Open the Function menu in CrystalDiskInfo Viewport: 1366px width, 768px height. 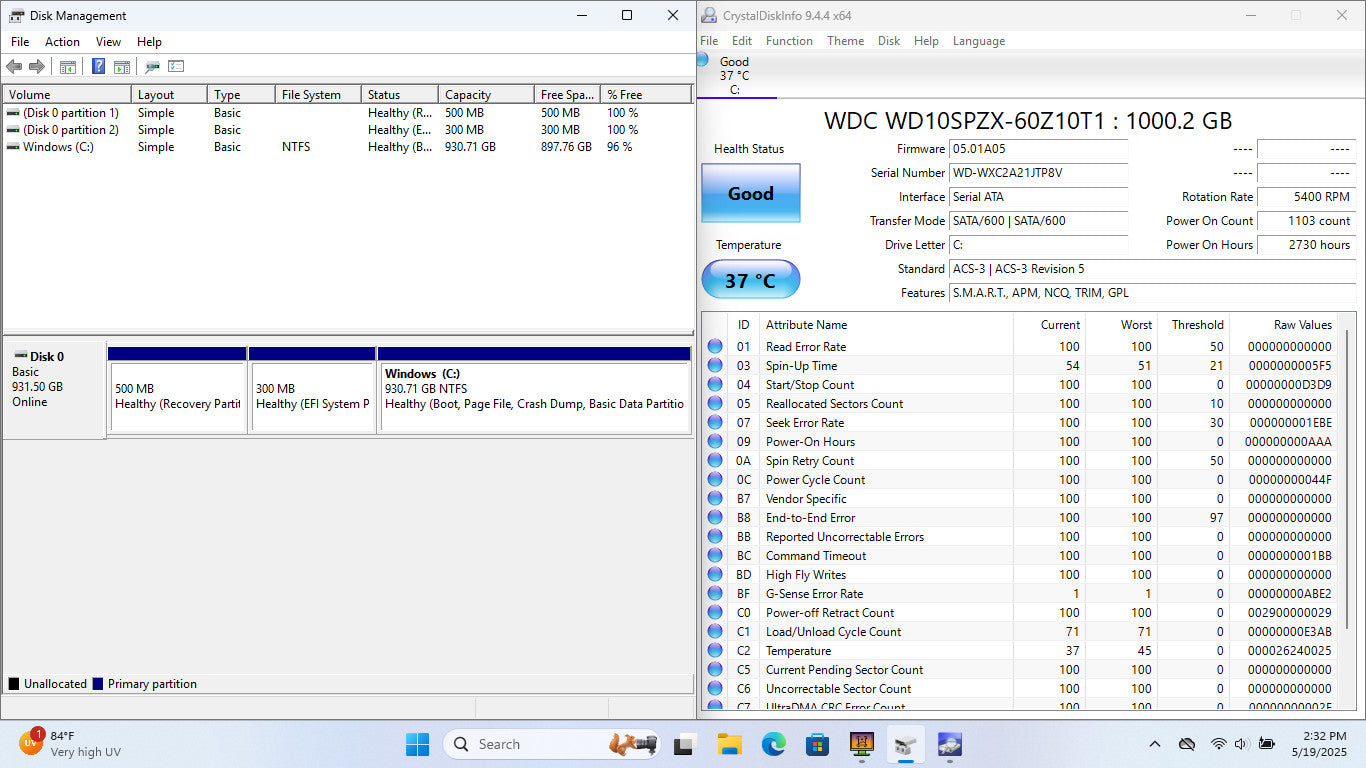click(789, 41)
